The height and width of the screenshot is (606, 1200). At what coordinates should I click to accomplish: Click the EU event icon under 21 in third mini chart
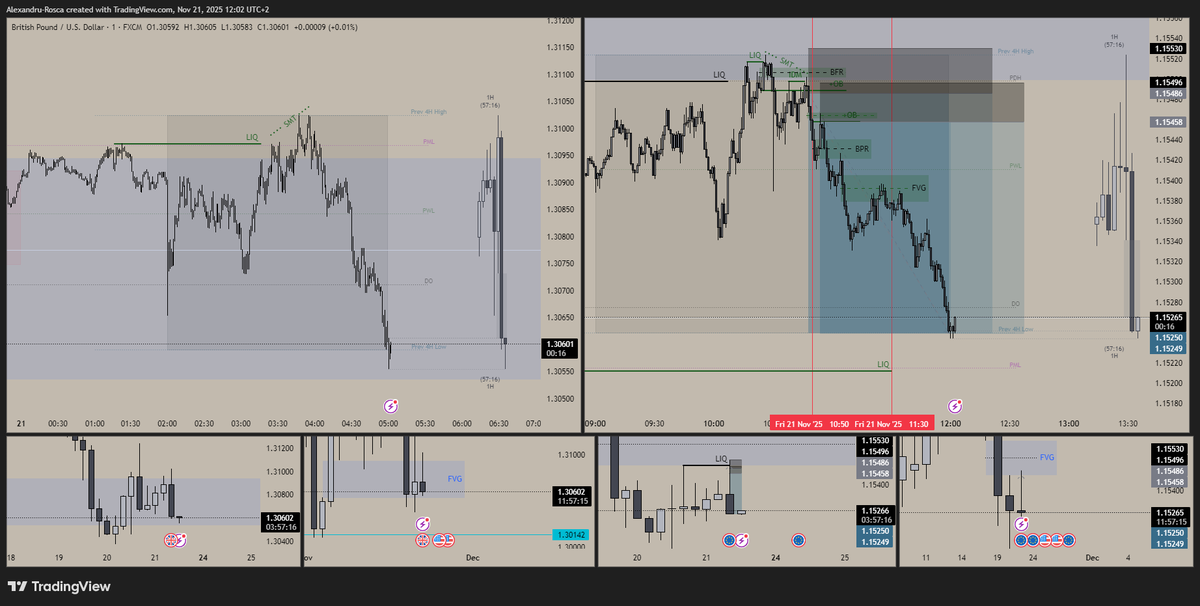point(729,540)
